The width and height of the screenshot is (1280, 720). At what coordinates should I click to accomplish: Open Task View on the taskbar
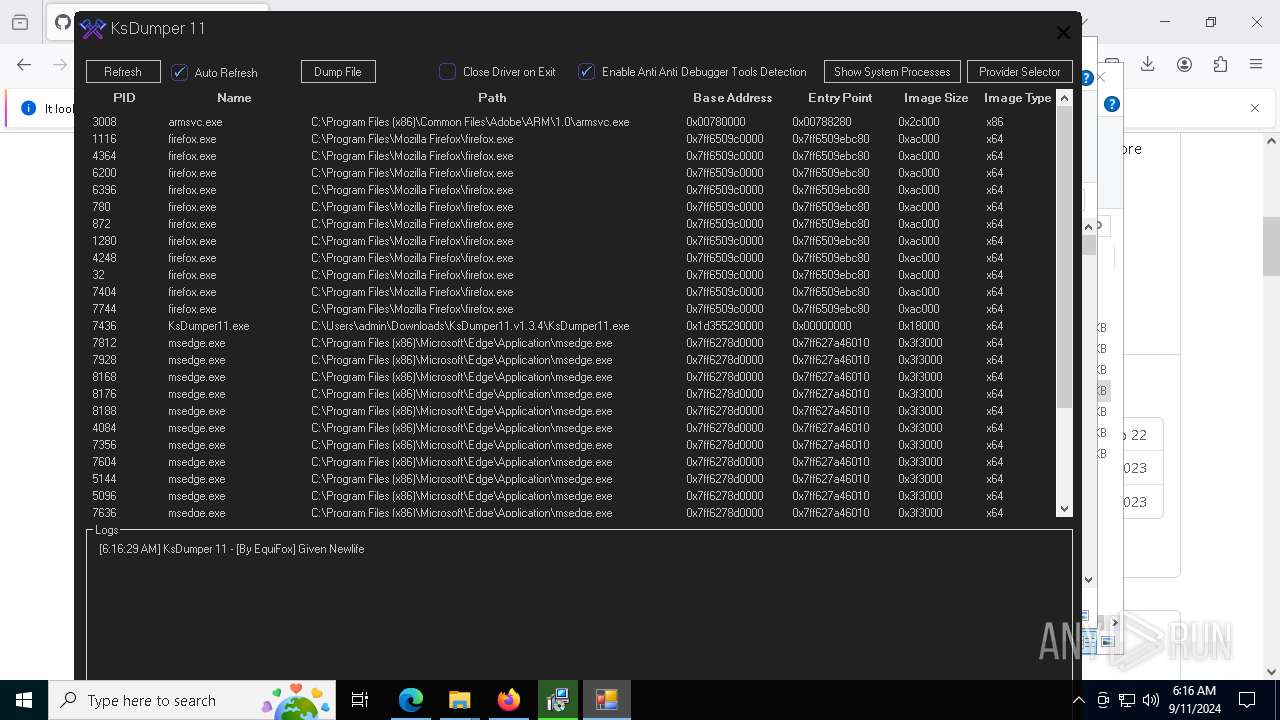point(360,700)
